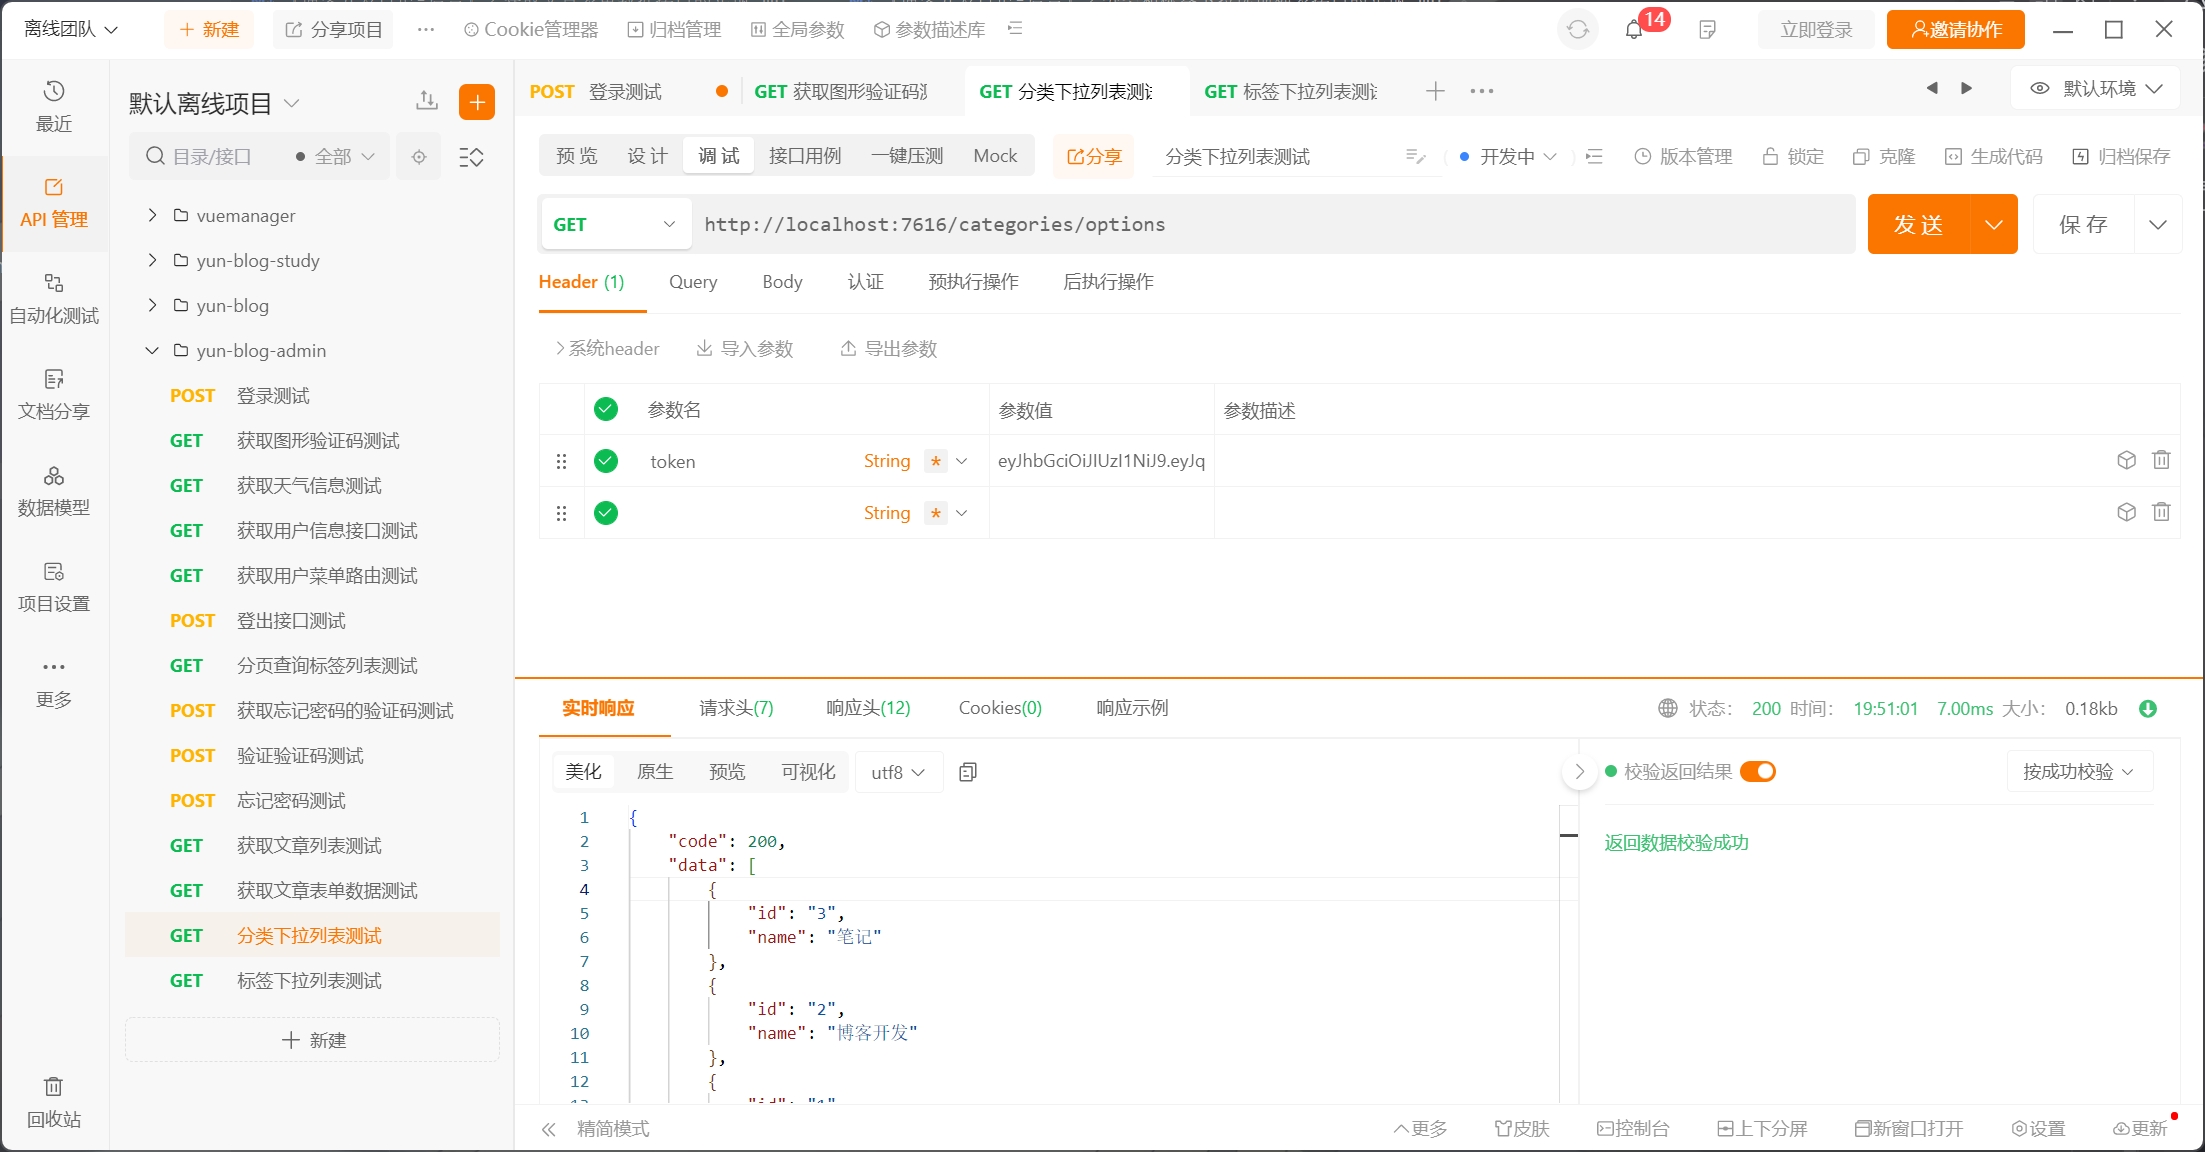Toggle the validate return result switch
Viewport: 2205px width, 1152px height.
click(1757, 772)
